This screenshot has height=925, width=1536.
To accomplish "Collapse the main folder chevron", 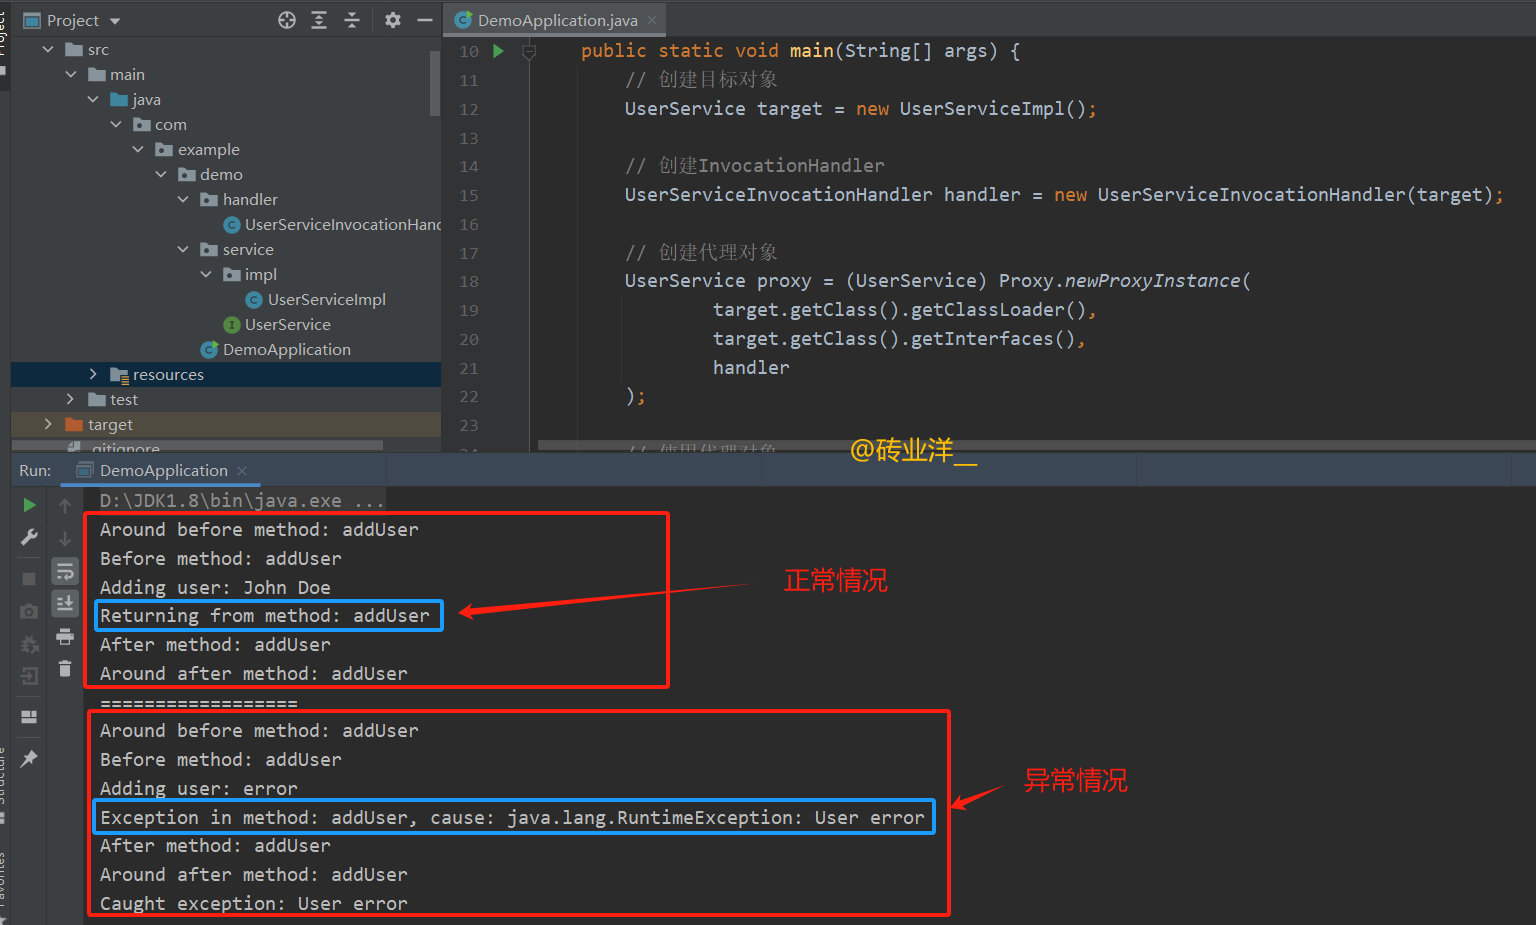I will click(x=71, y=74).
